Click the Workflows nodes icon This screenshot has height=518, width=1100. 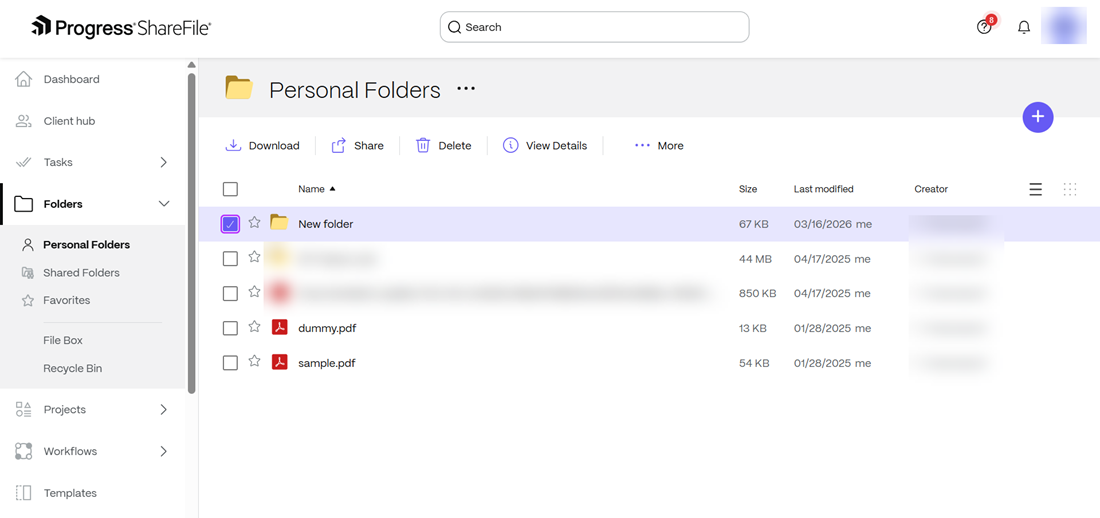pyautogui.click(x=23, y=451)
